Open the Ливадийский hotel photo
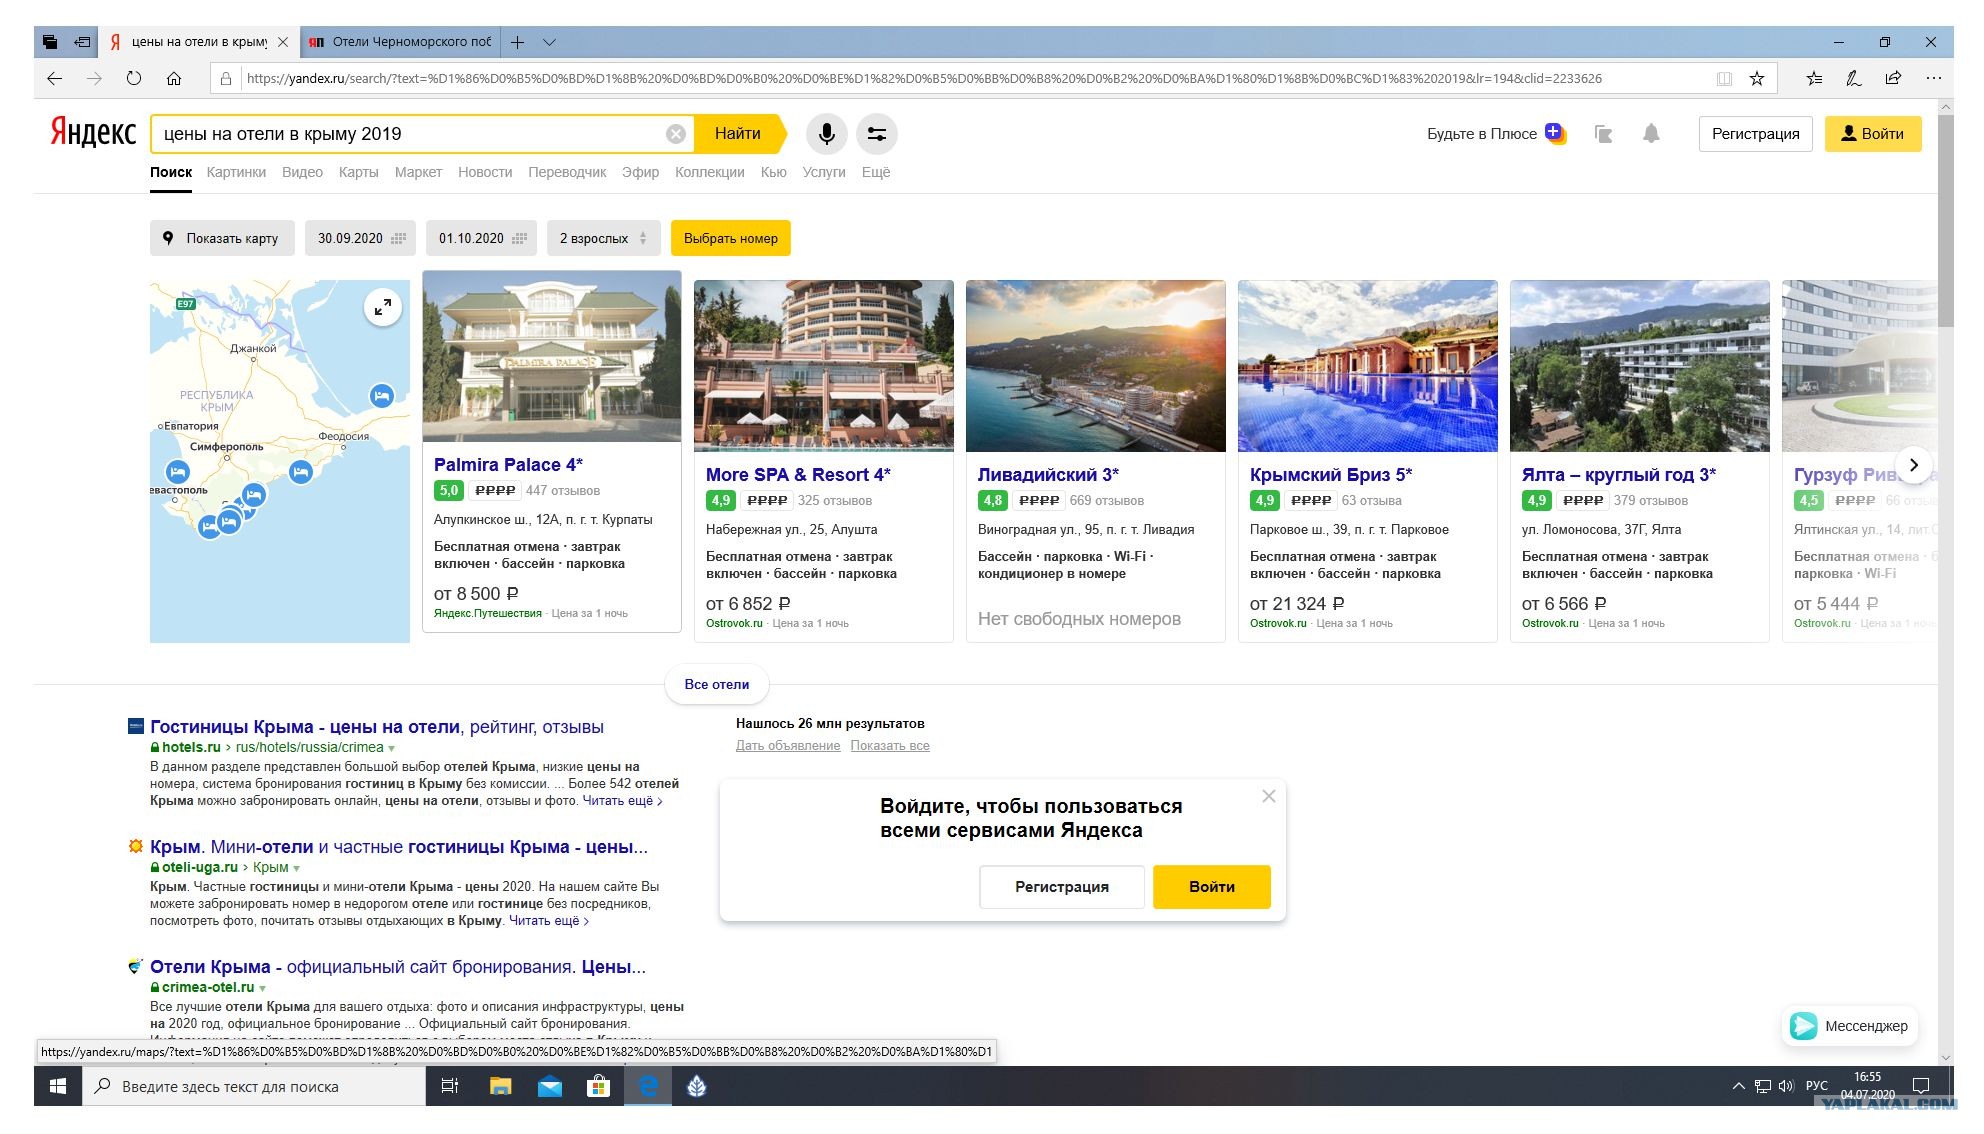This screenshot has height=1134, width=1984. [1096, 366]
